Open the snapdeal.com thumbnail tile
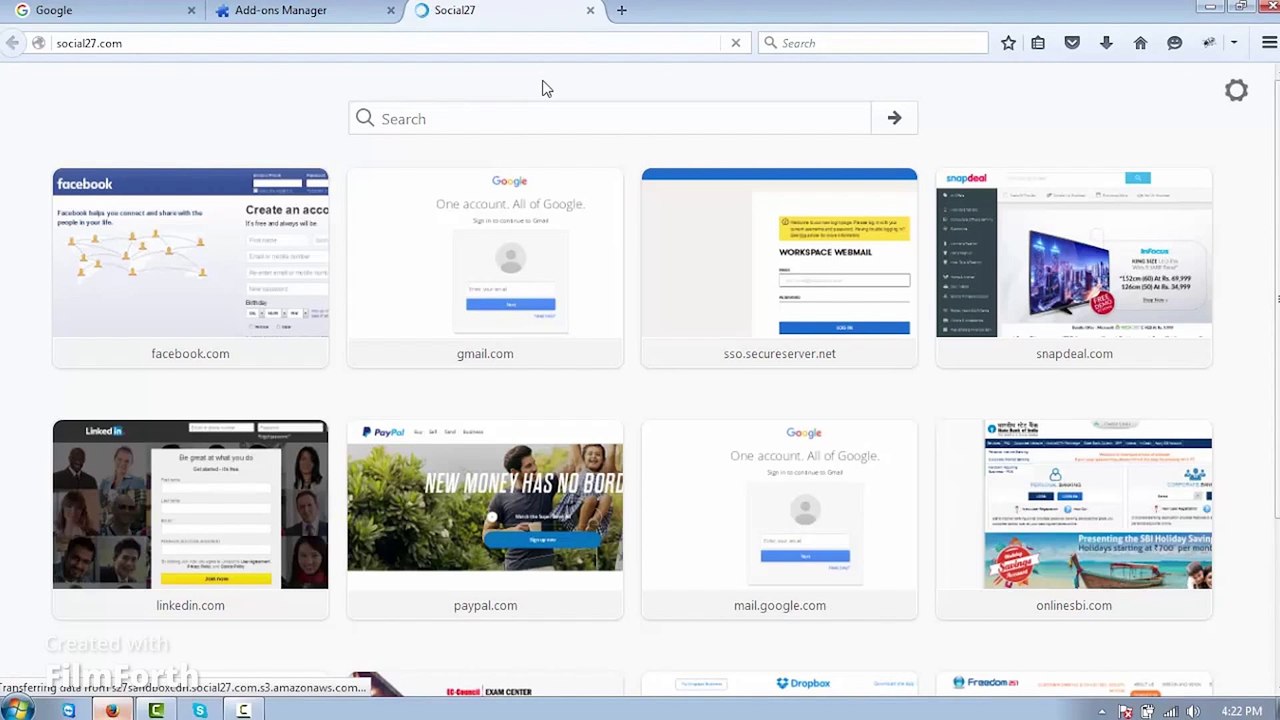The width and height of the screenshot is (1280, 720). [x=1074, y=268]
